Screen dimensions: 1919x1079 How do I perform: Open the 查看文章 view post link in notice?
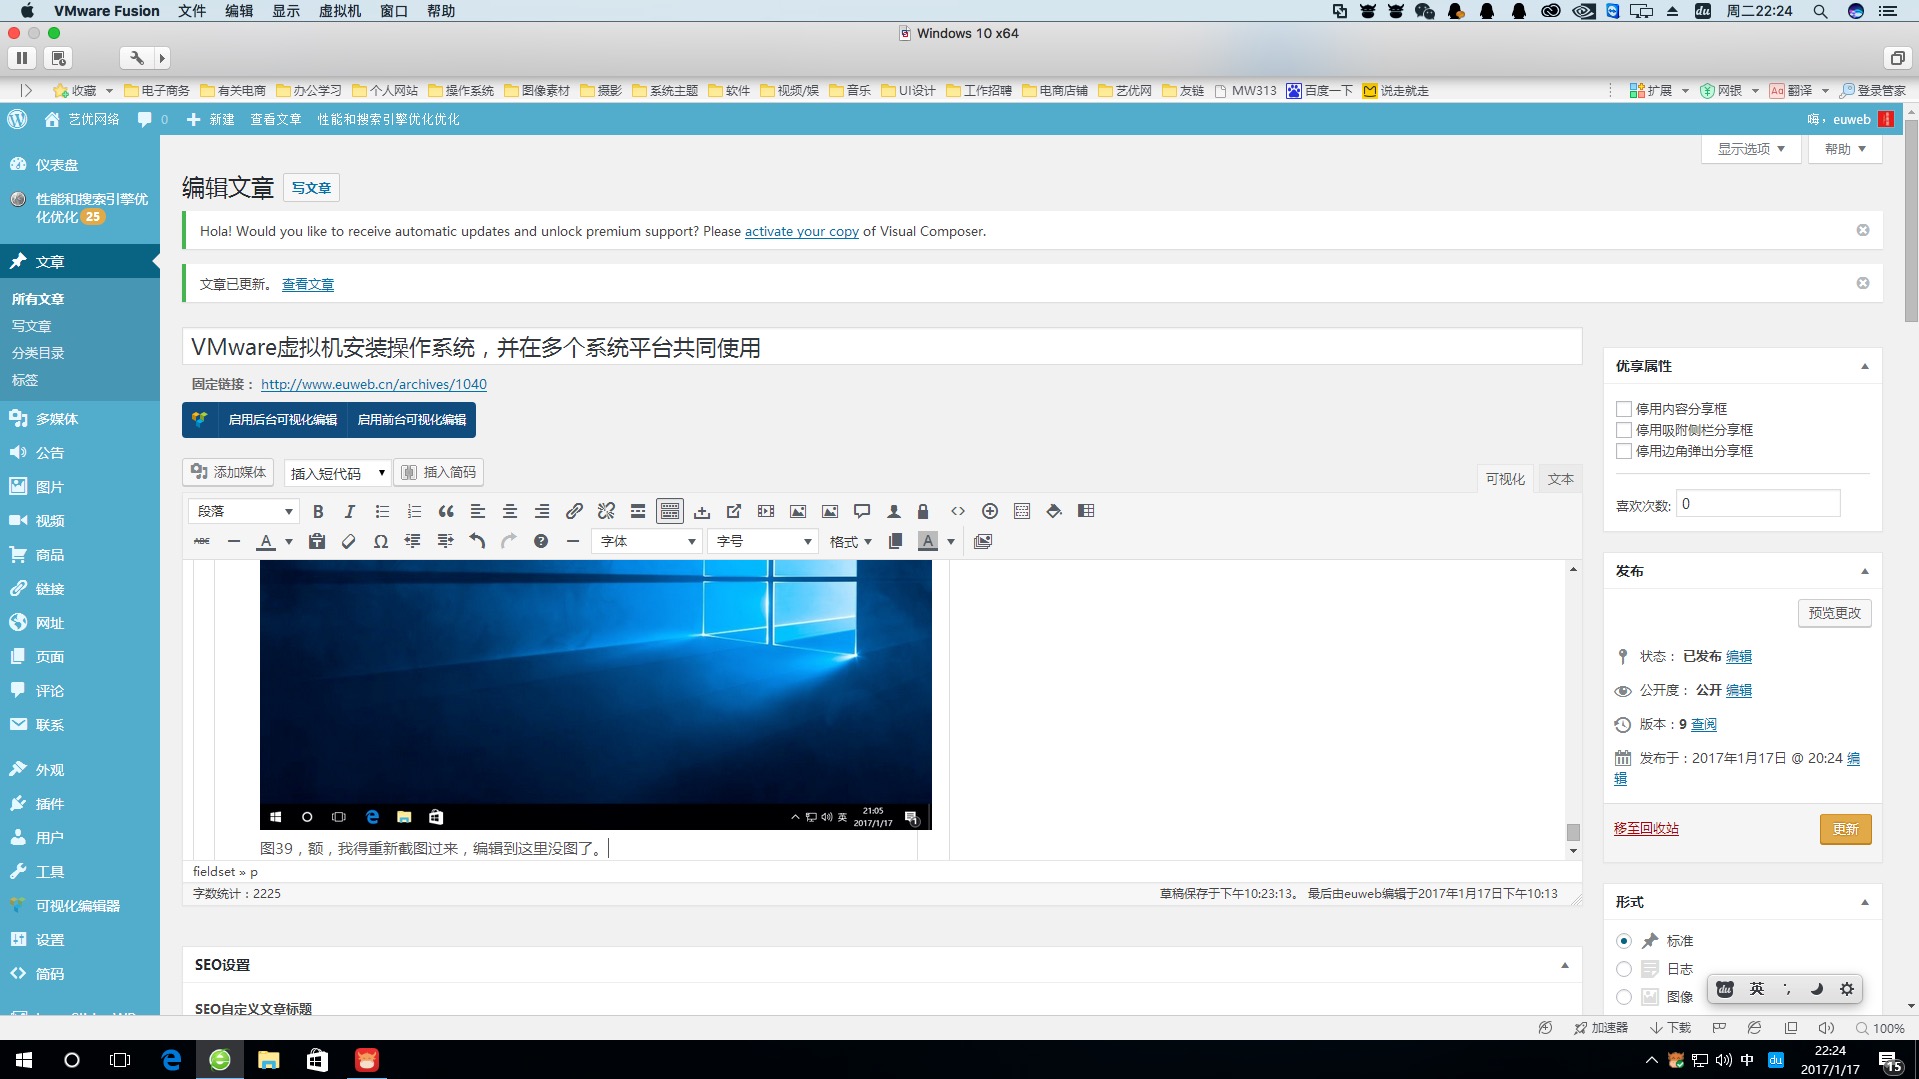[308, 284]
